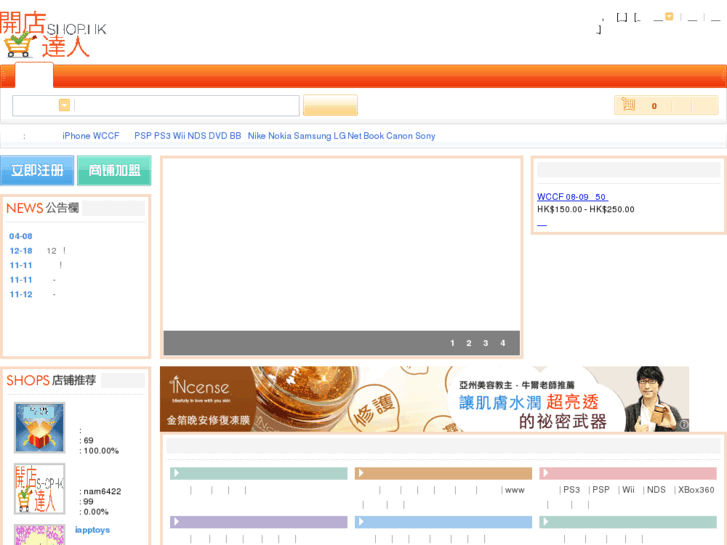Screen dimensions: 727x545
Task: Expand the tan category bar above the www link
Action: pos(443,473)
